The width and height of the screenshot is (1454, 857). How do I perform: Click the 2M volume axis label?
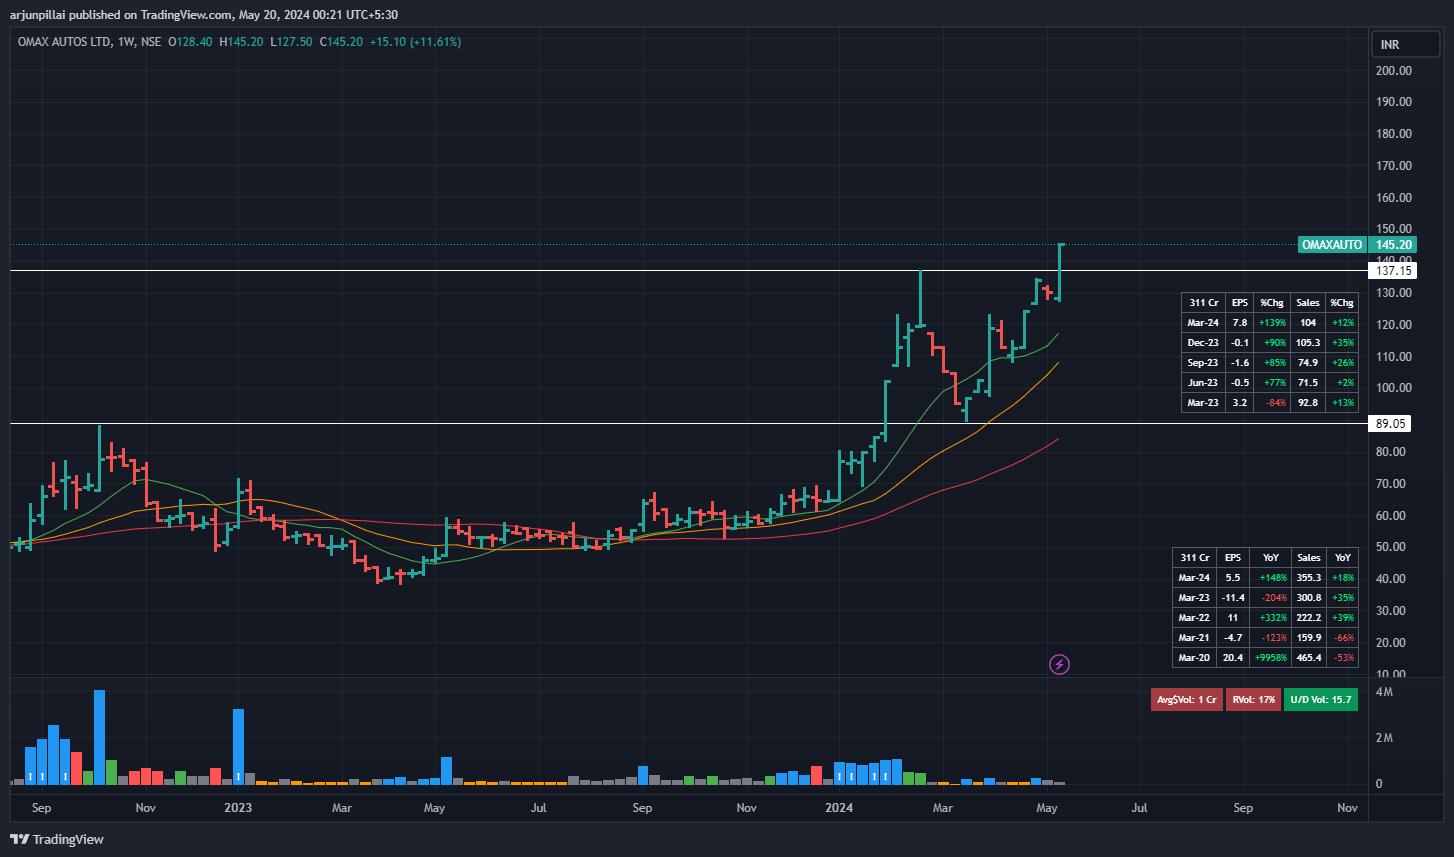click(x=1385, y=738)
